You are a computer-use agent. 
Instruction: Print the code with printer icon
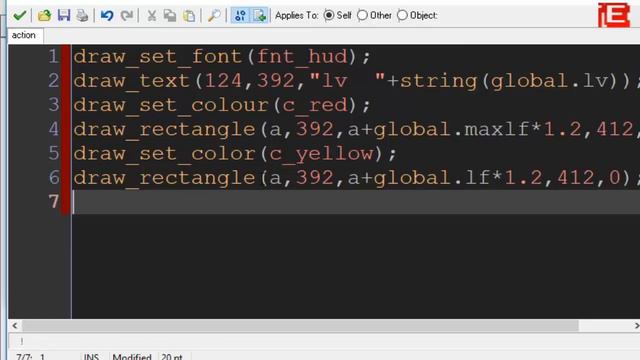click(x=82, y=16)
